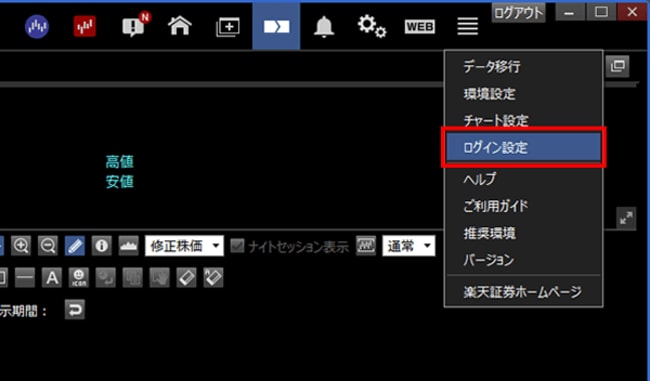Select バージョン menu item
The width and height of the screenshot is (650, 381).
(524, 260)
